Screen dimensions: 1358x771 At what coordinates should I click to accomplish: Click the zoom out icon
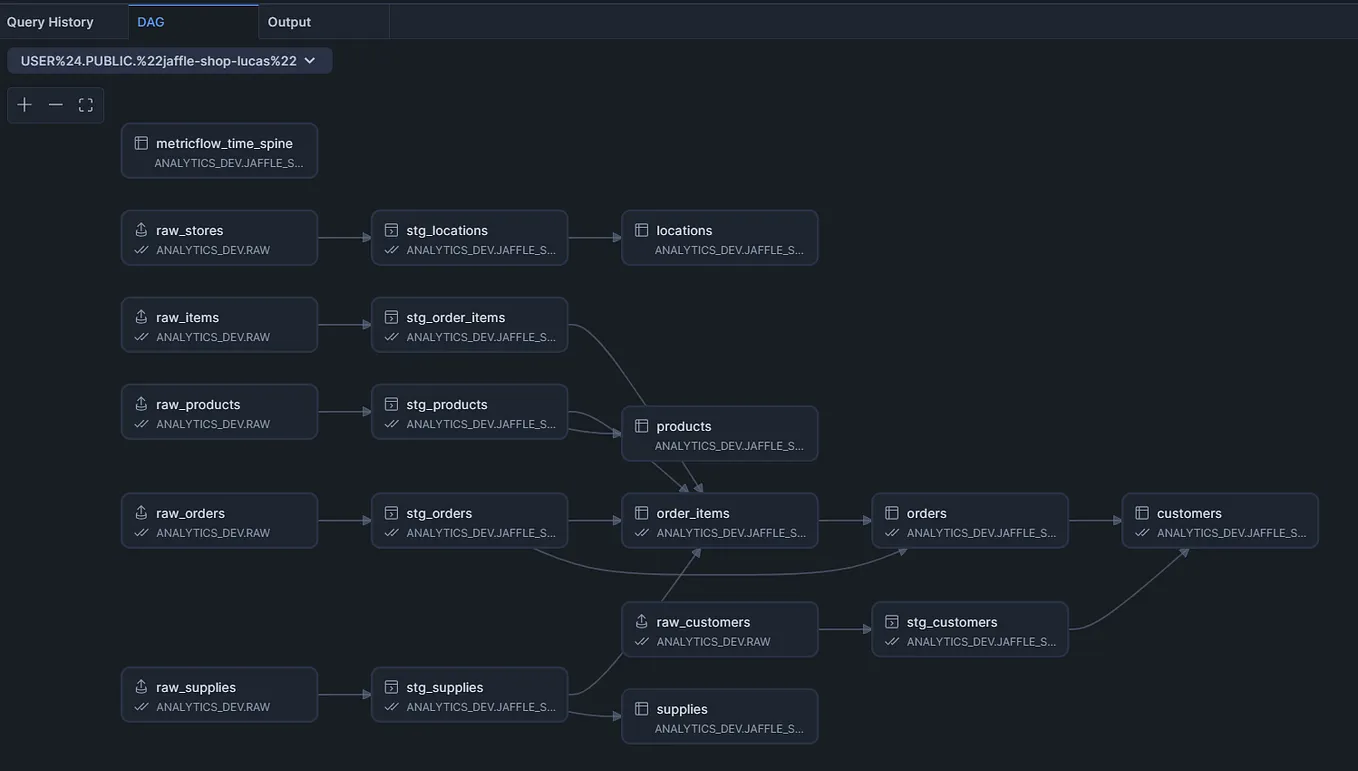[x=54, y=104]
